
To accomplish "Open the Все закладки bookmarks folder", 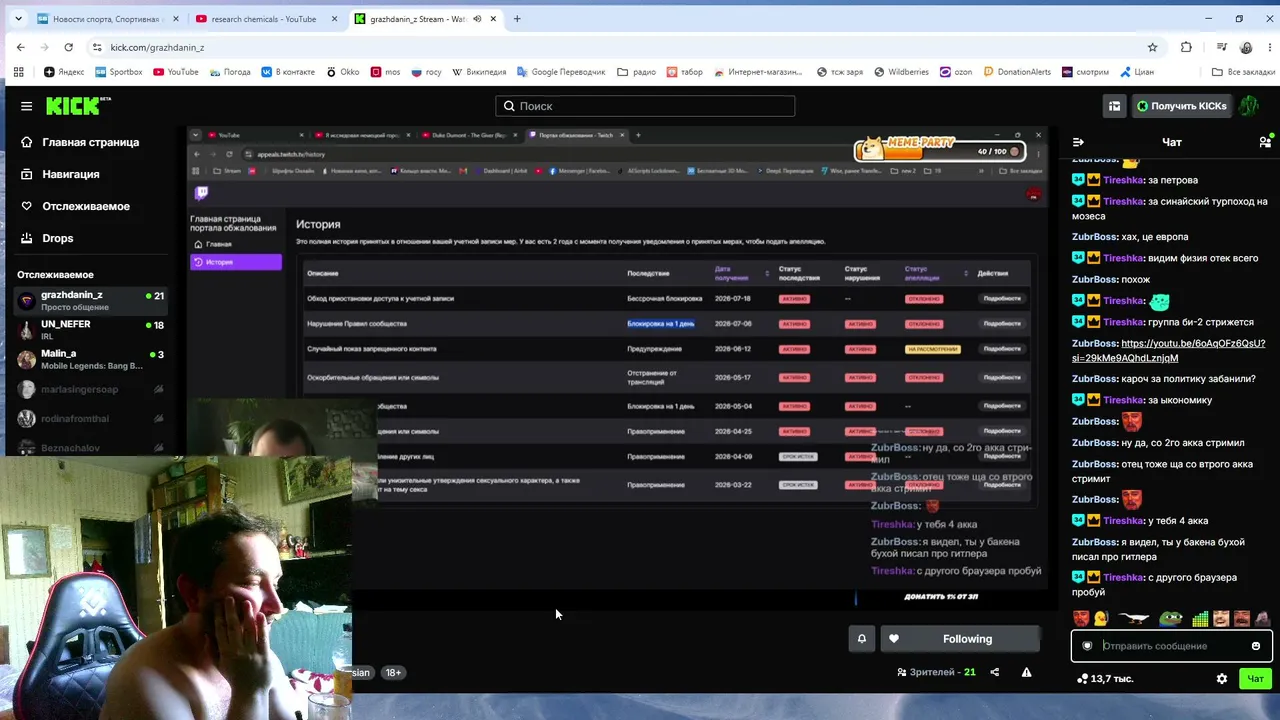I will tap(1243, 72).
